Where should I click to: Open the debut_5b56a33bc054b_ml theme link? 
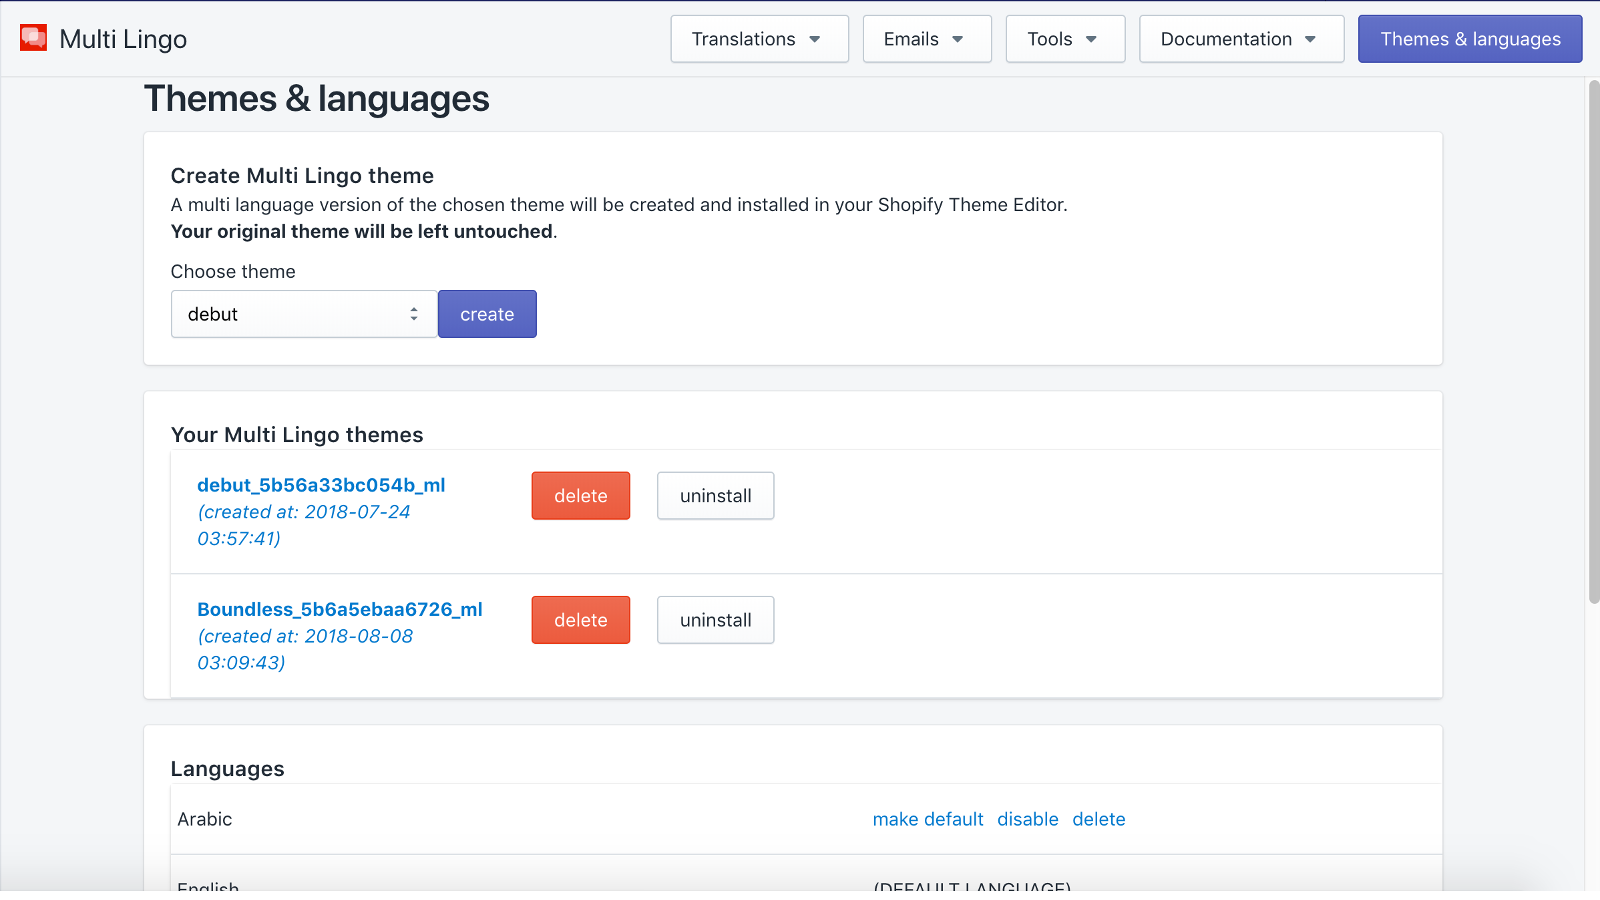coord(320,485)
